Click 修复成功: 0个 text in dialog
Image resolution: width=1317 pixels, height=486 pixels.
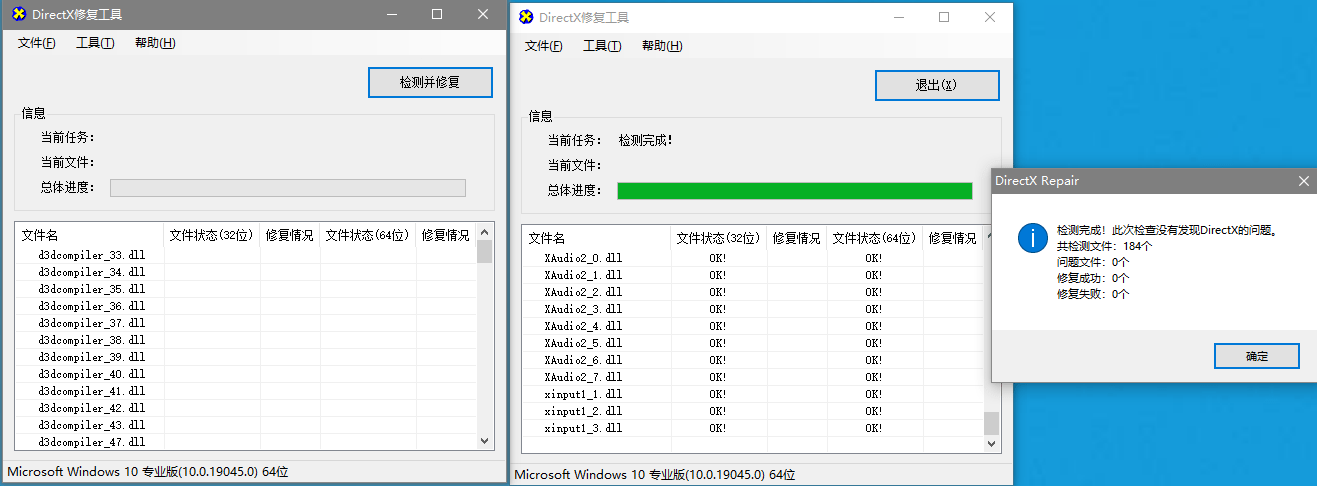[x=1093, y=278]
